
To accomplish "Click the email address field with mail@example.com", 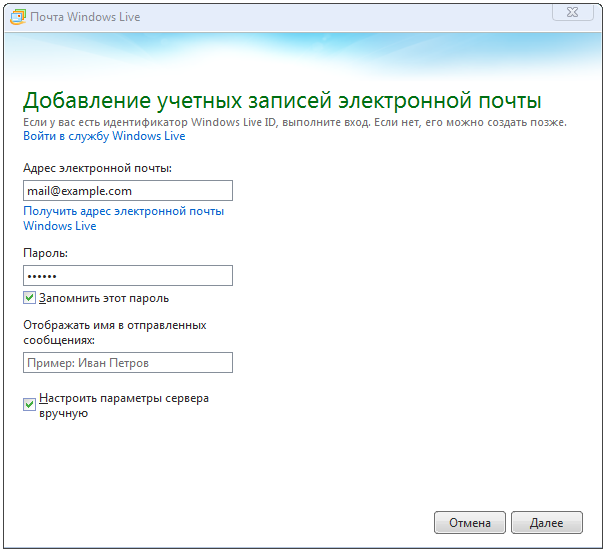I will (128, 191).
